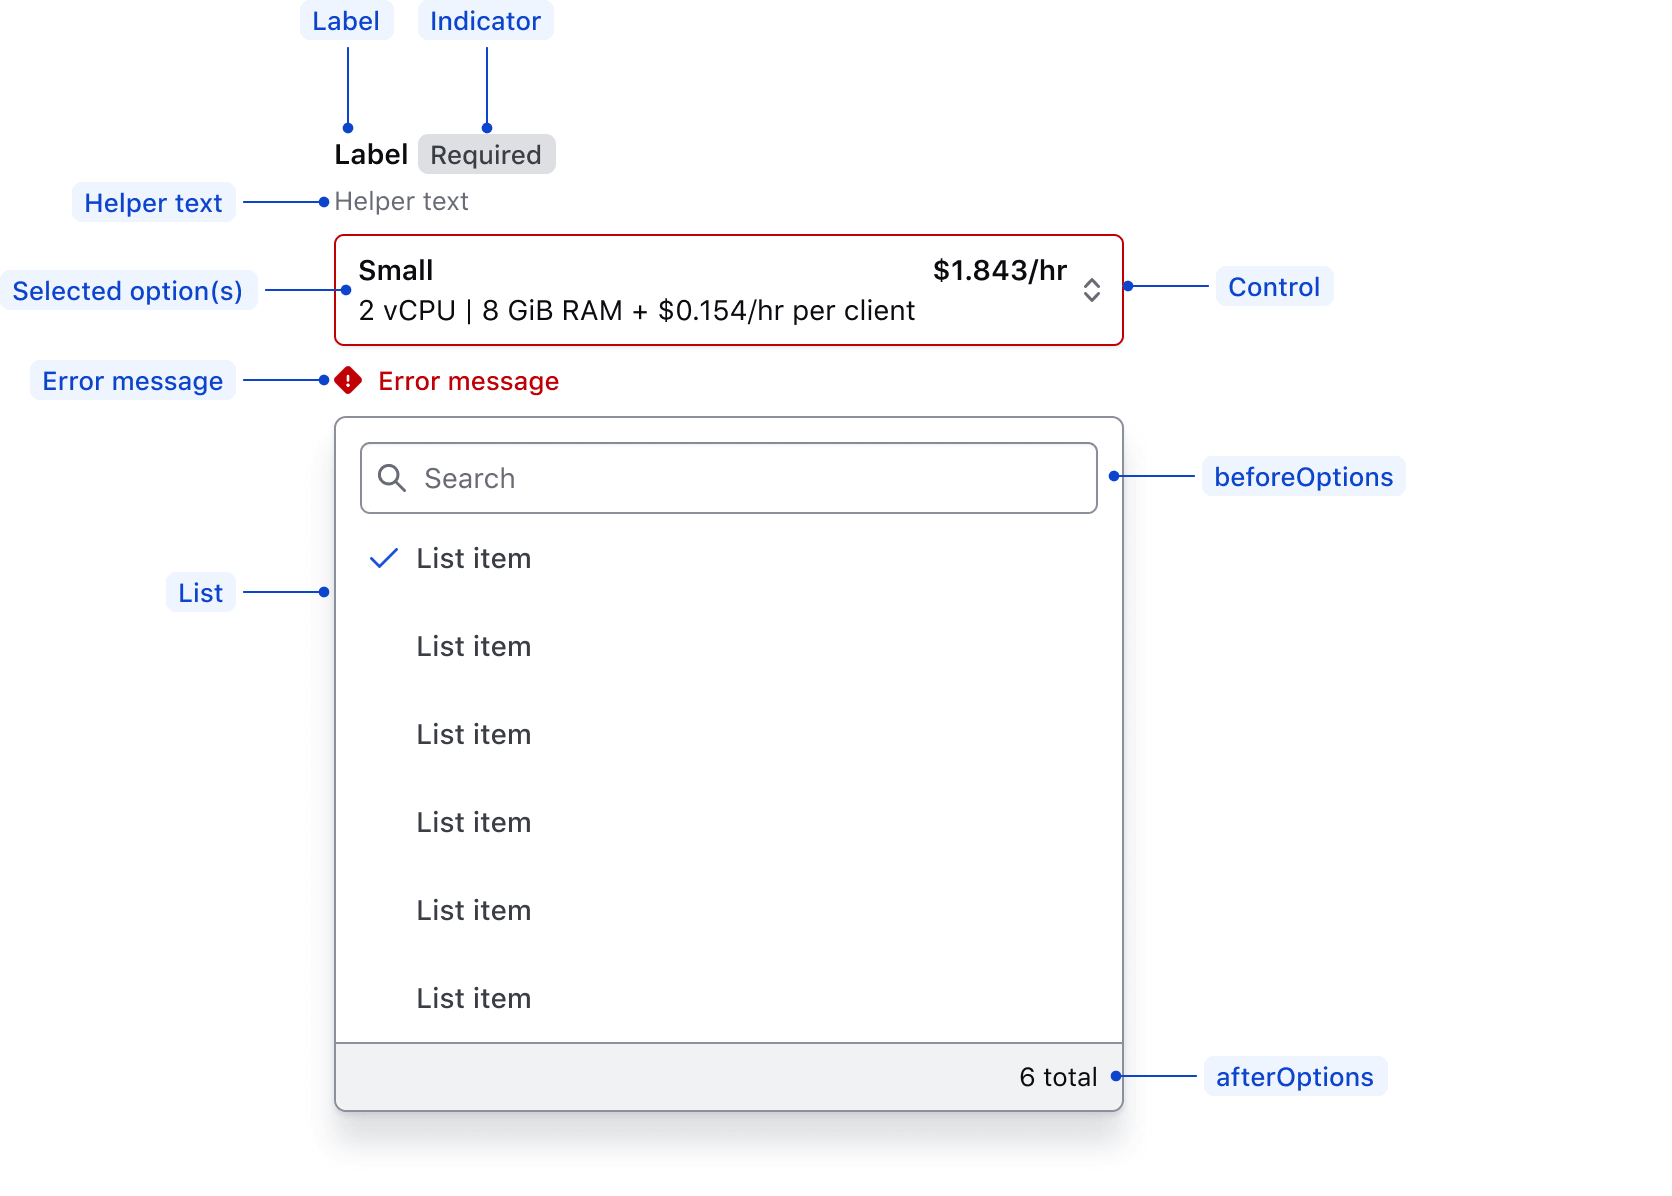Viewport: 1672px width, 1196px height.
Task: Select the last List item
Action: (474, 998)
